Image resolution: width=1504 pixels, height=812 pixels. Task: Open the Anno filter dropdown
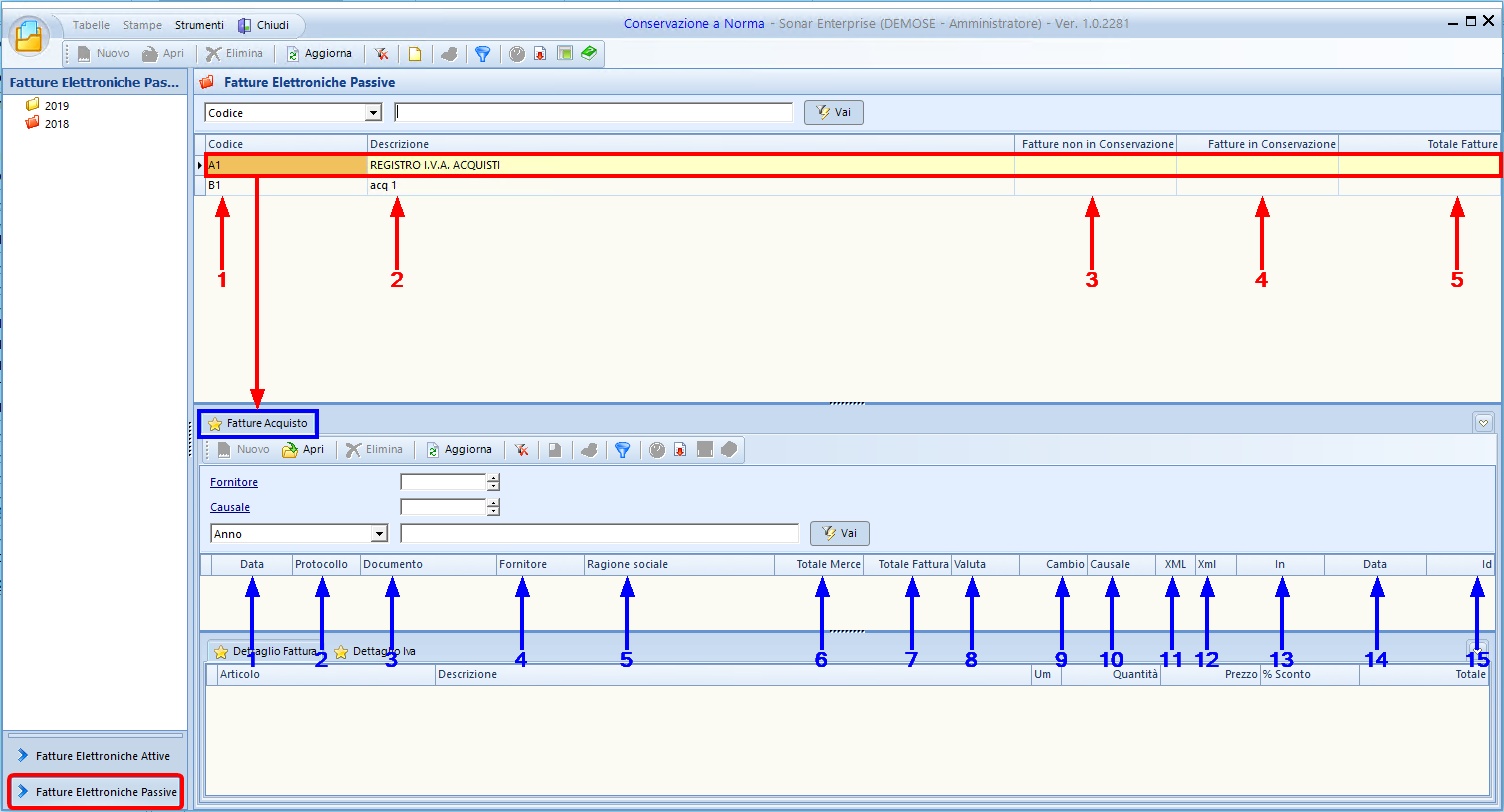(x=379, y=534)
